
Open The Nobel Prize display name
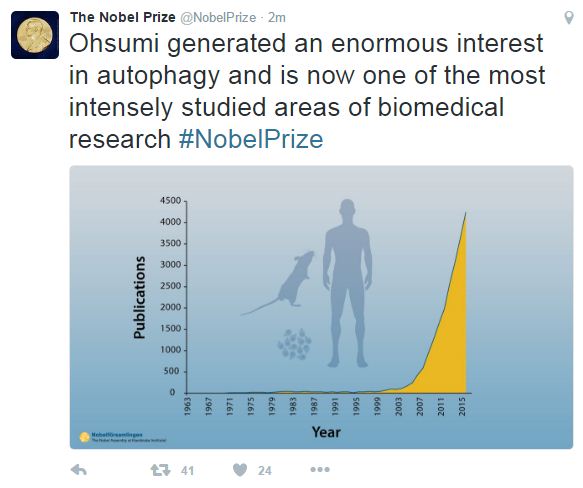123,17
